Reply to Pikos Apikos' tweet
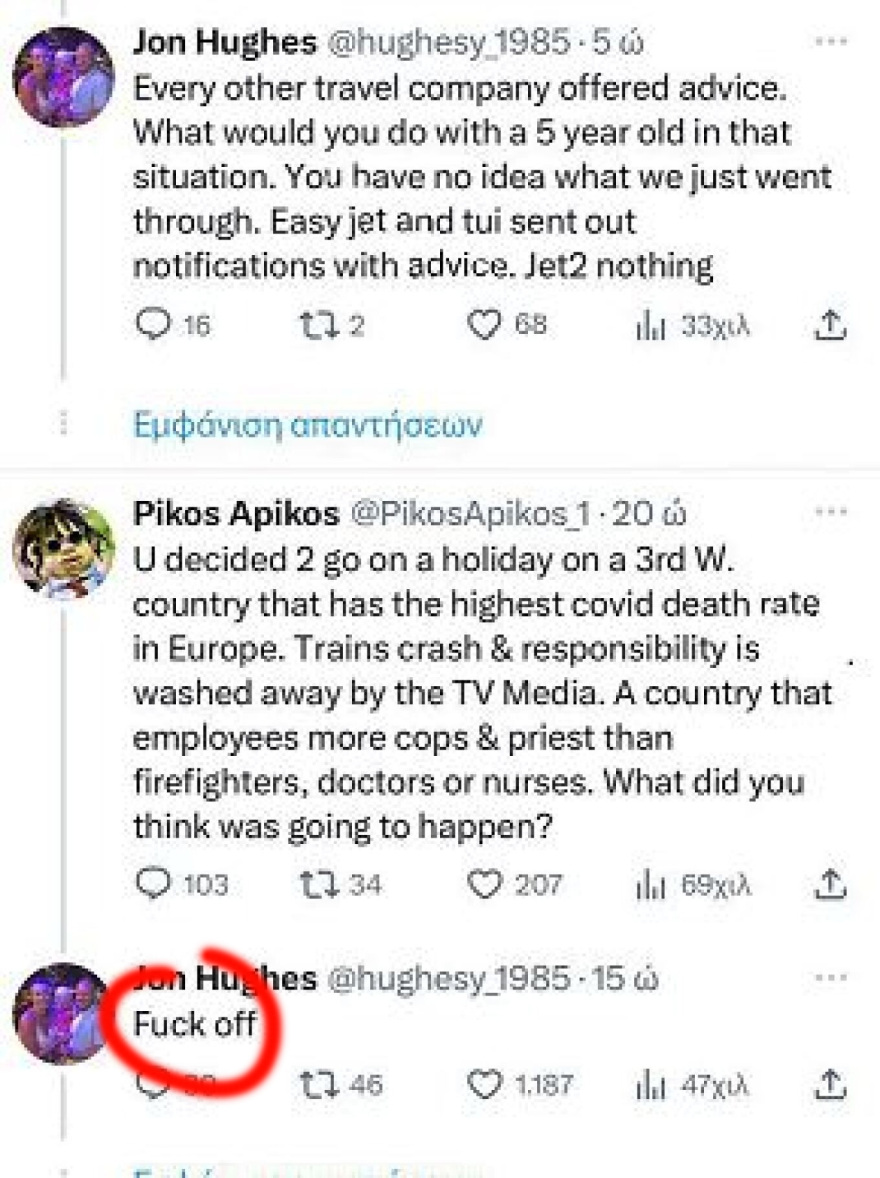This screenshot has height=1178, width=880. pyautogui.click(x=153, y=884)
